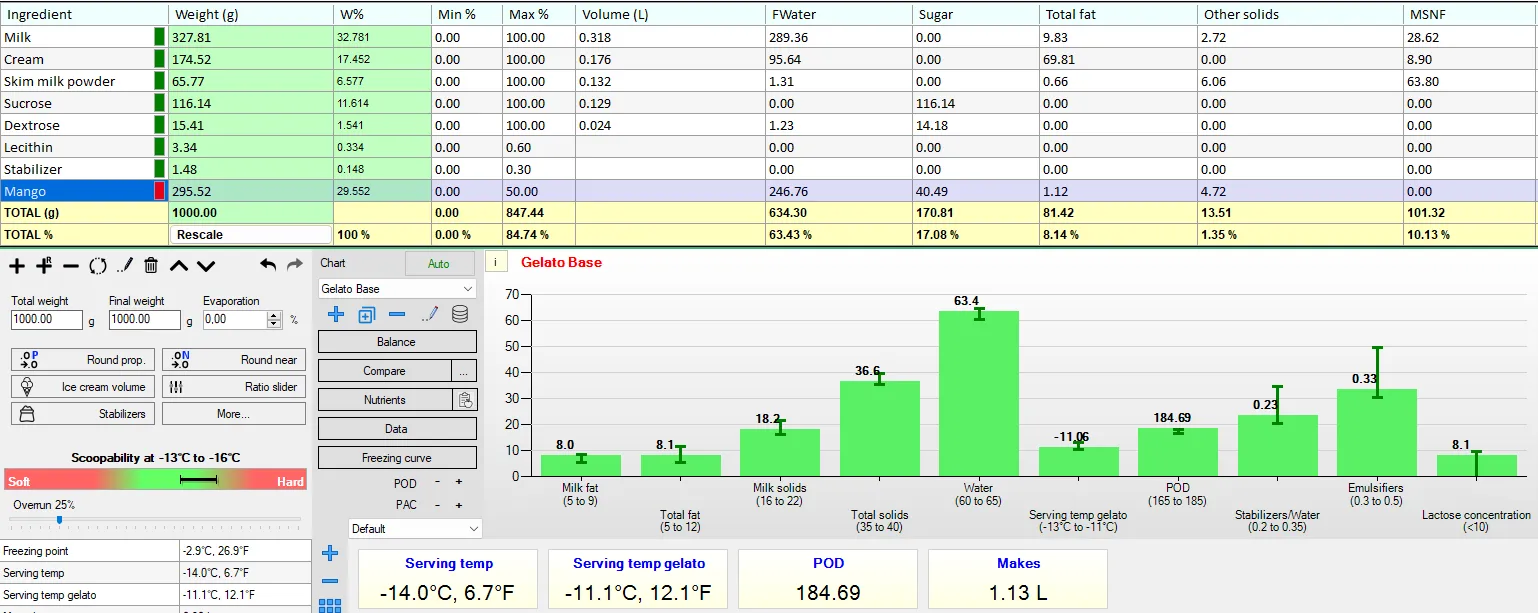Click the undo arrow icon
The width and height of the screenshot is (1538, 613).
[267, 265]
